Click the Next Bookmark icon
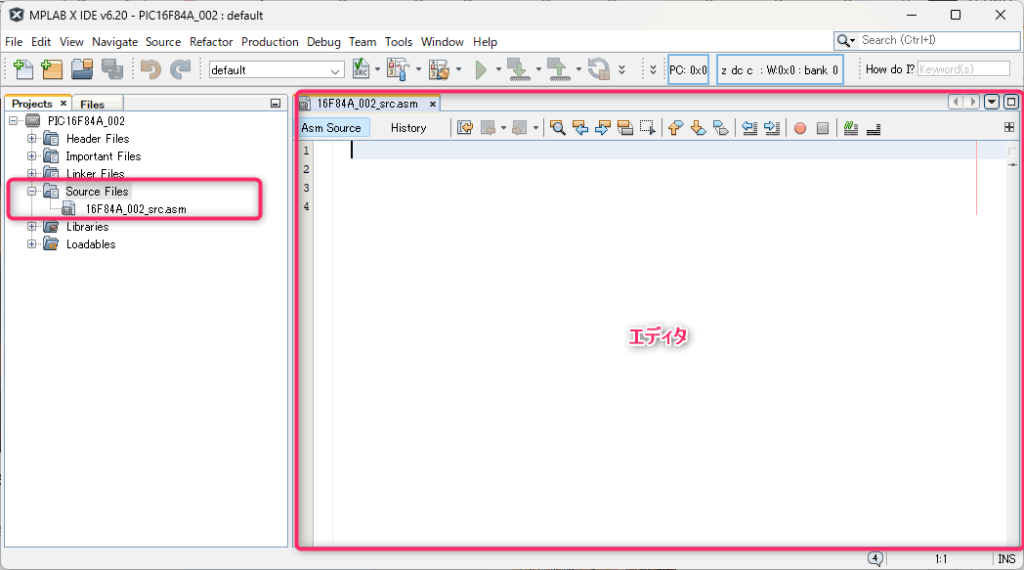The width and height of the screenshot is (1024, 570). [698, 128]
